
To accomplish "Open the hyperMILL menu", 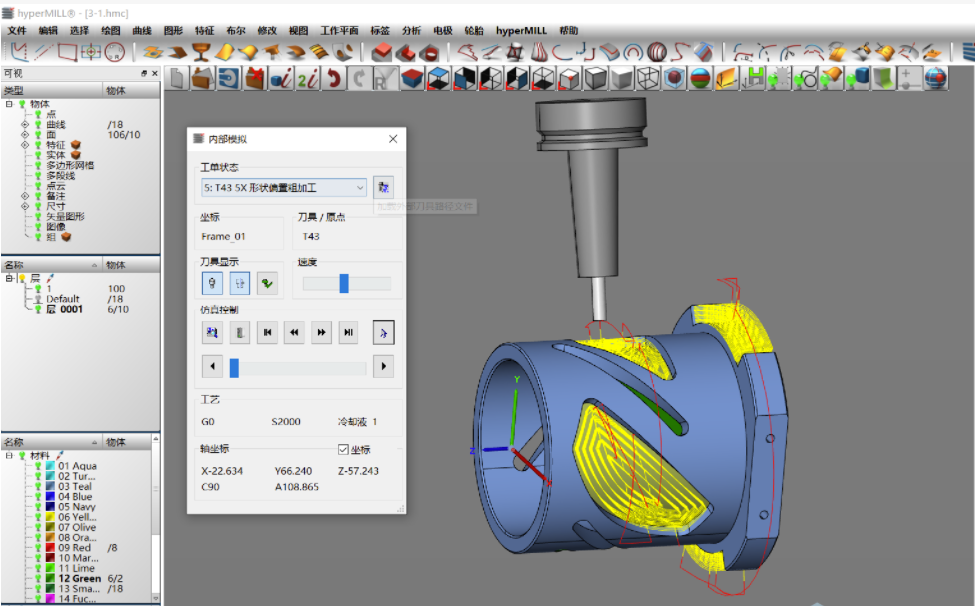I will pos(521,30).
